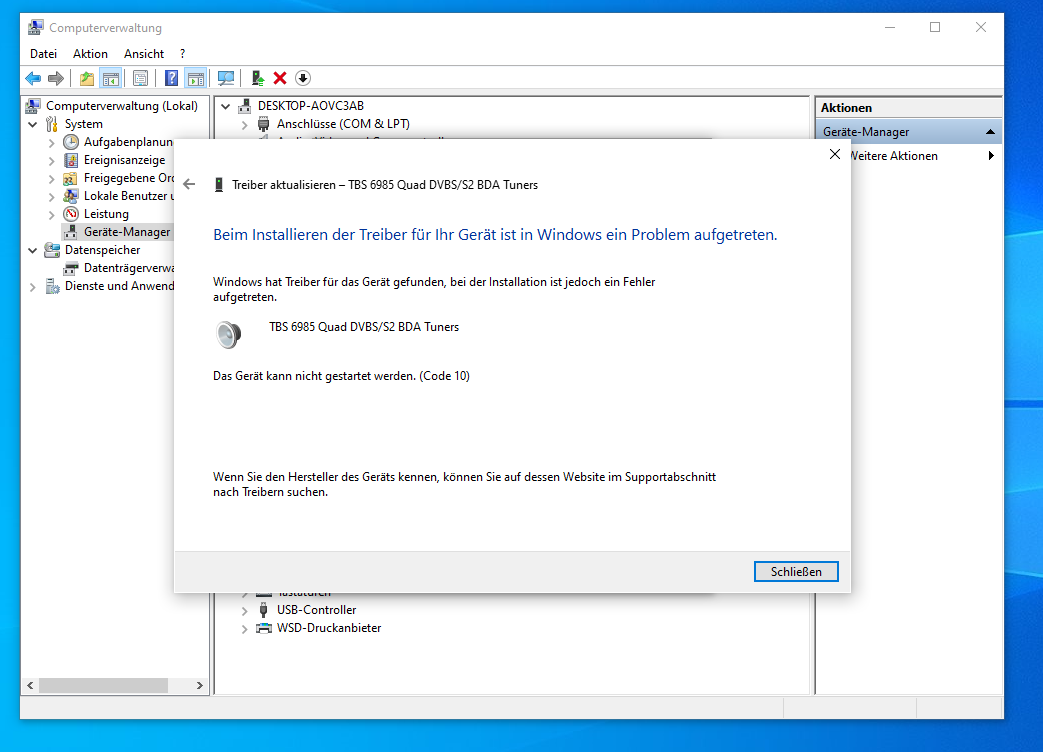Collapse the Datenspeicher tree node
The height and width of the screenshot is (752, 1043).
33,251
